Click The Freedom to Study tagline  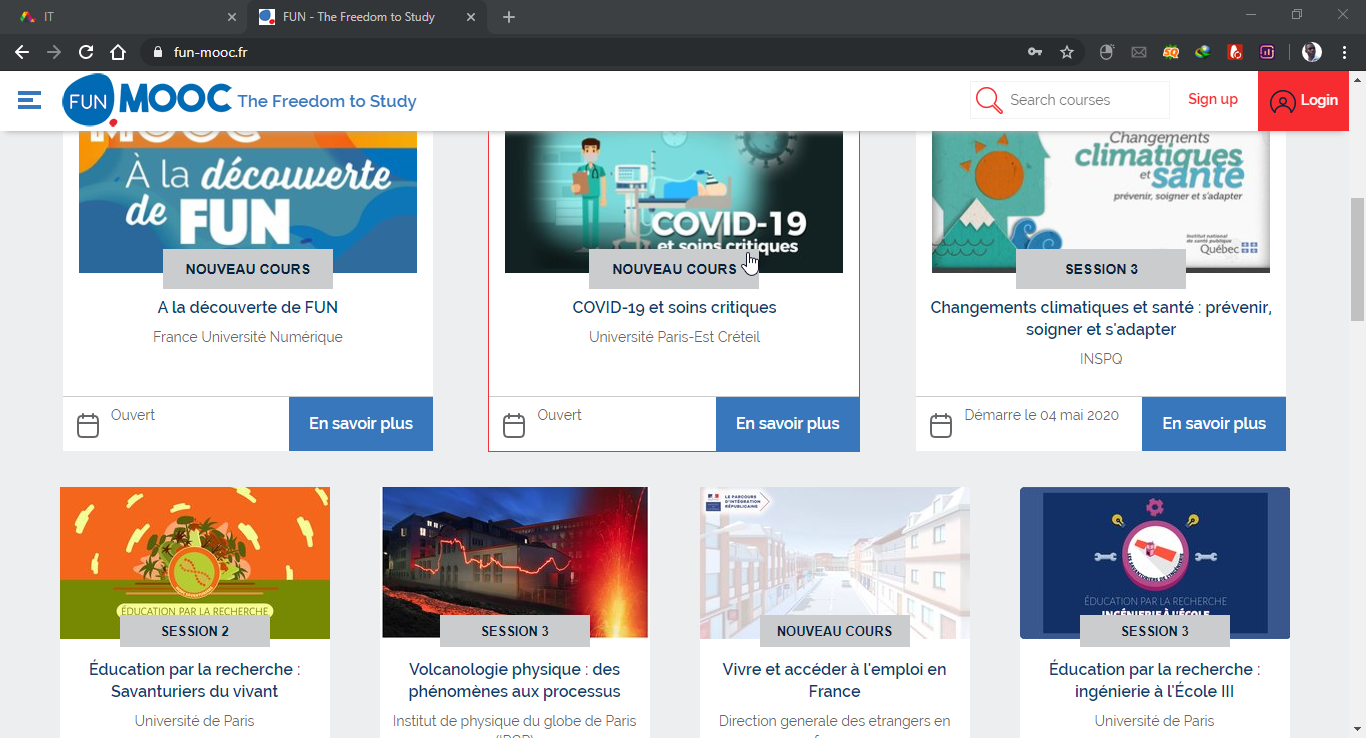[x=327, y=101]
